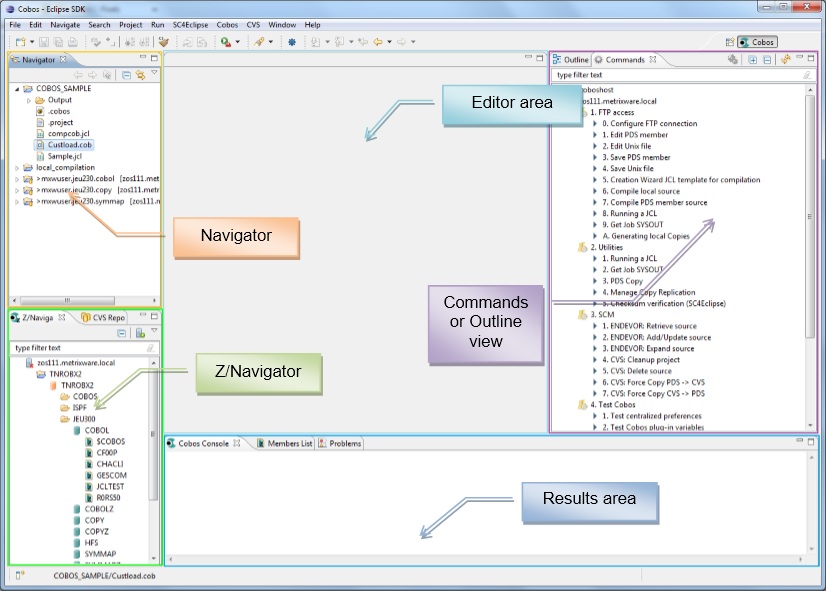Viewport: 826px width, 591px height.
Task: Maximize the editor area
Action: (x=539, y=58)
